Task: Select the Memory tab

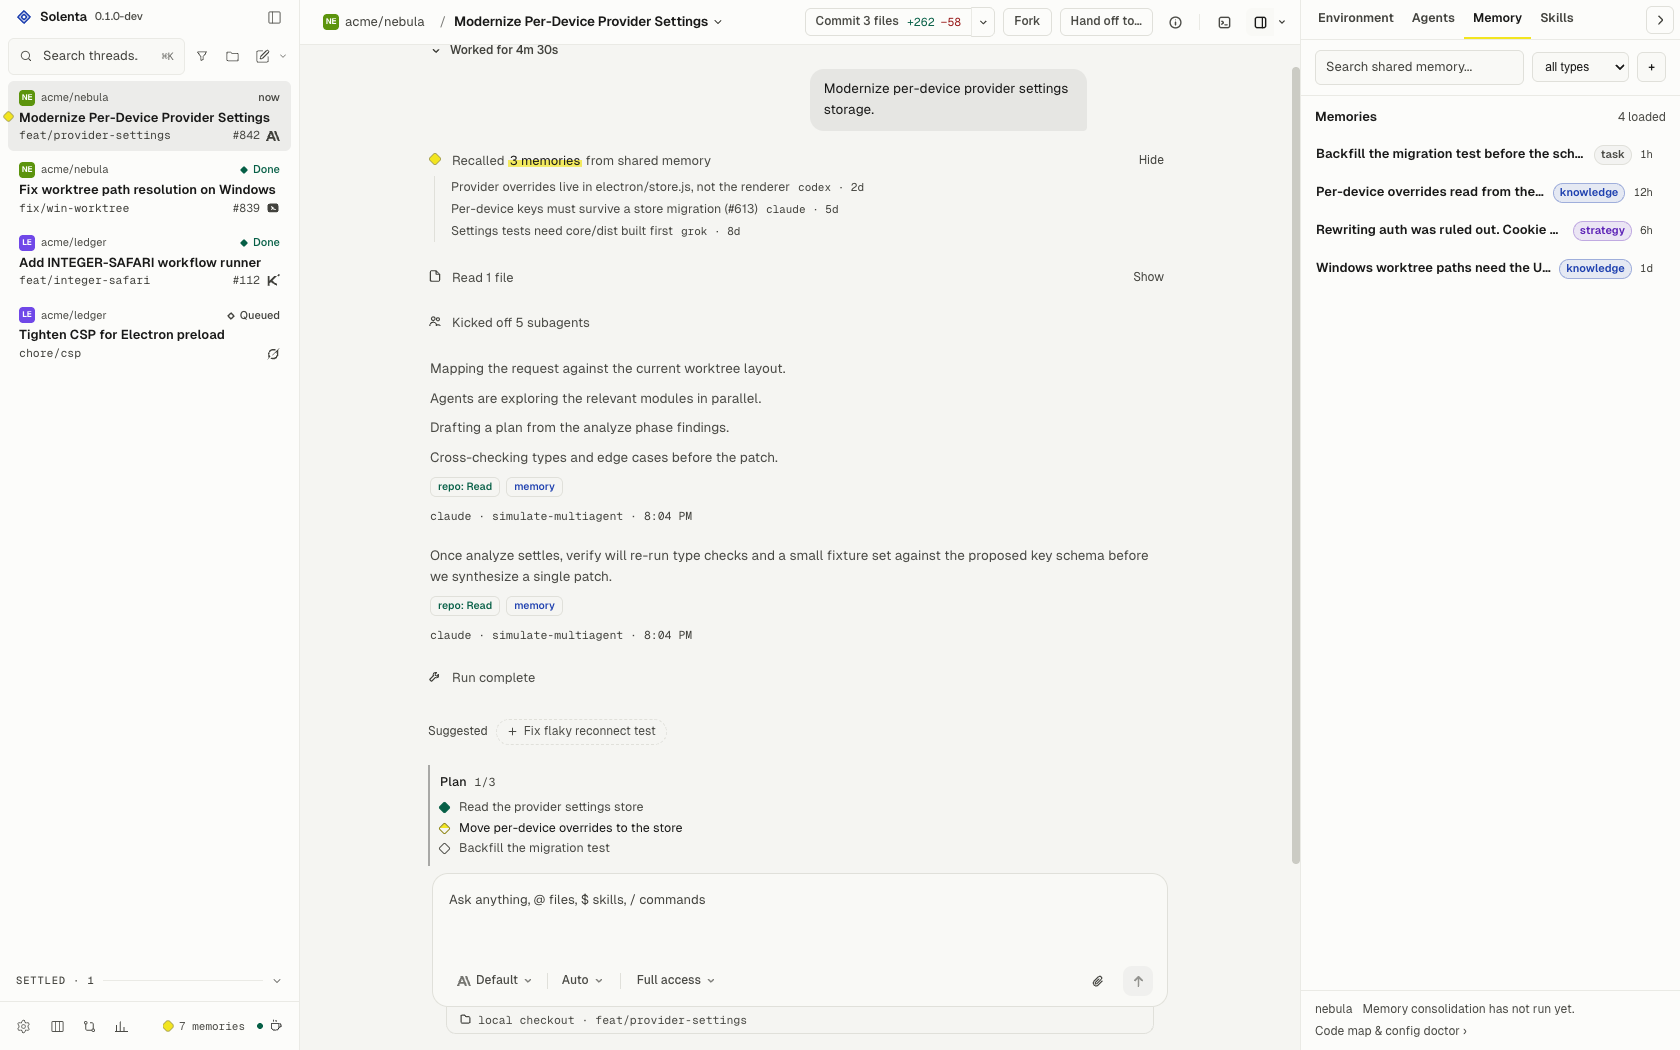Action: point(1497,18)
